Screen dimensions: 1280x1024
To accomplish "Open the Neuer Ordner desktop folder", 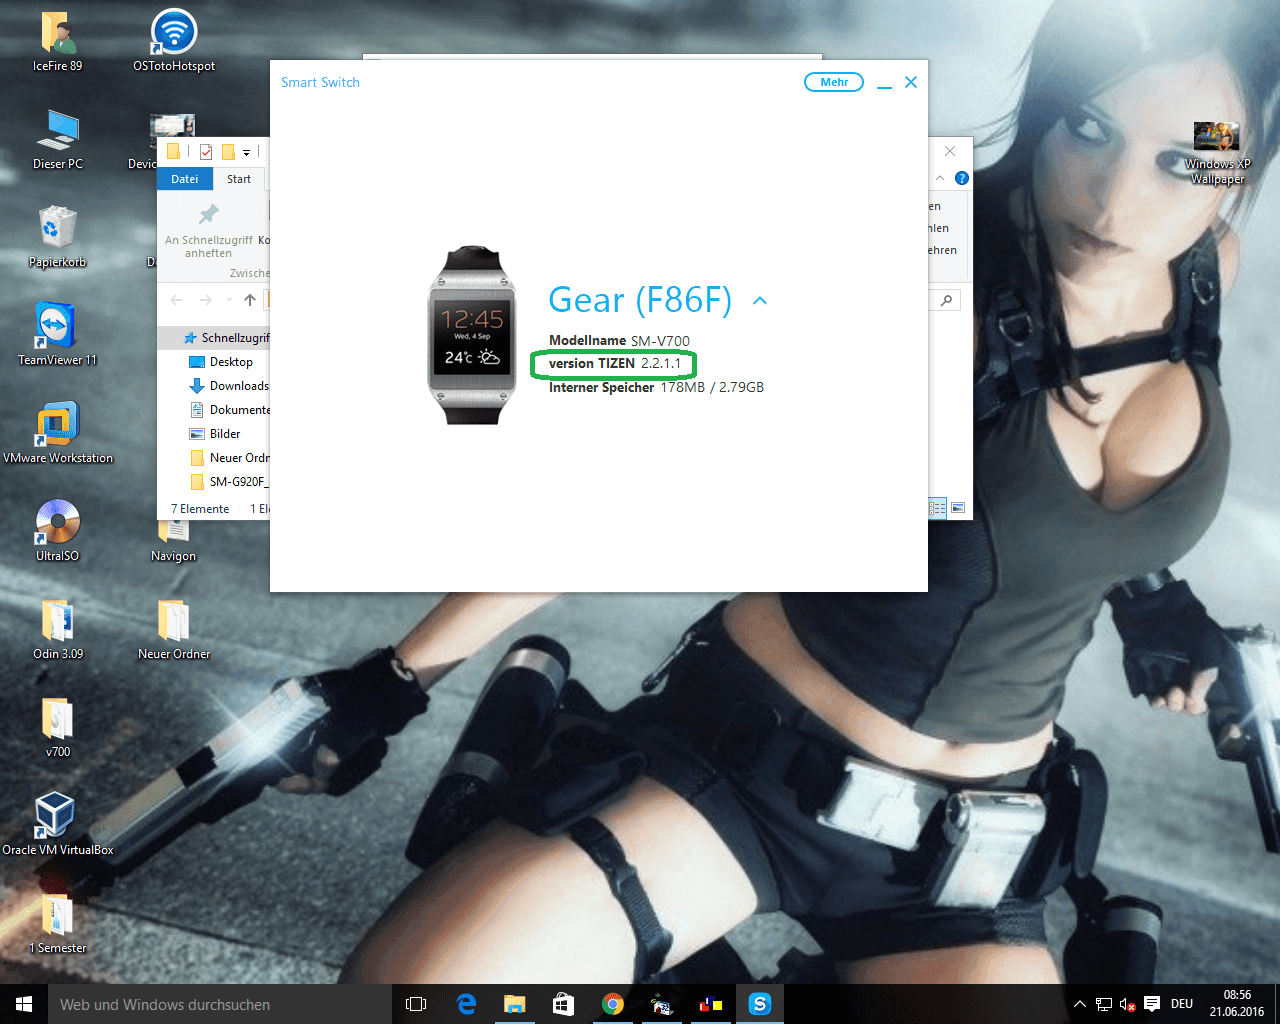I will (x=174, y=629).
